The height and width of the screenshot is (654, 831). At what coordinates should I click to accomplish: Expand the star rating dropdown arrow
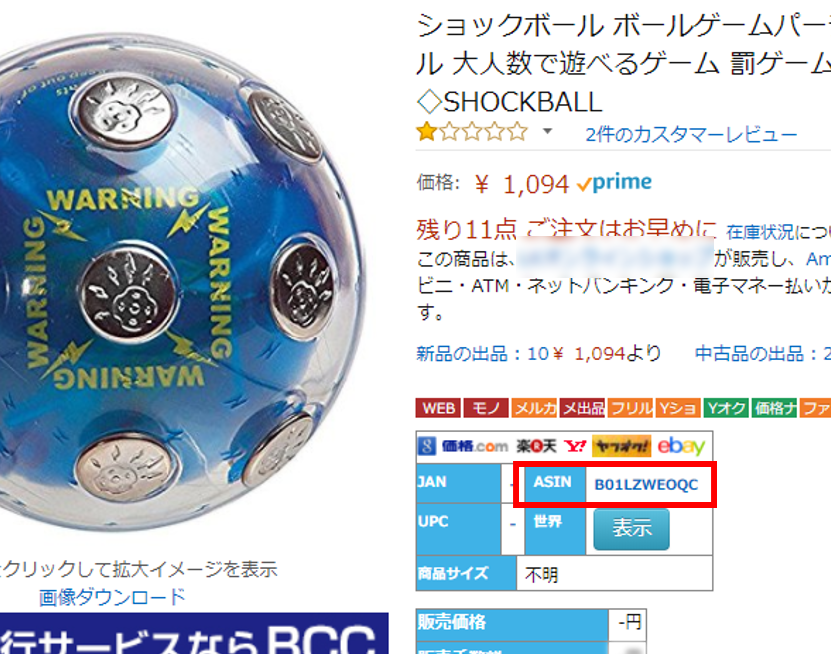click(547, 131)
